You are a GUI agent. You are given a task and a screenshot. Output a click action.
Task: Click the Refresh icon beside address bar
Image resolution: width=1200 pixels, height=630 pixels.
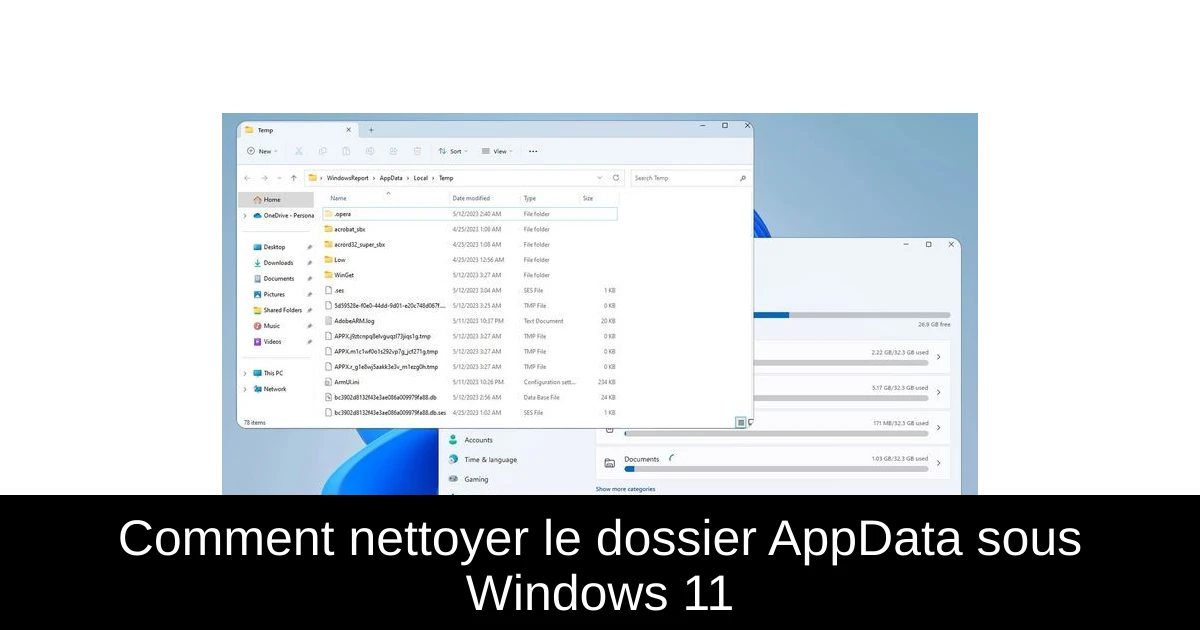coord(615,178)
